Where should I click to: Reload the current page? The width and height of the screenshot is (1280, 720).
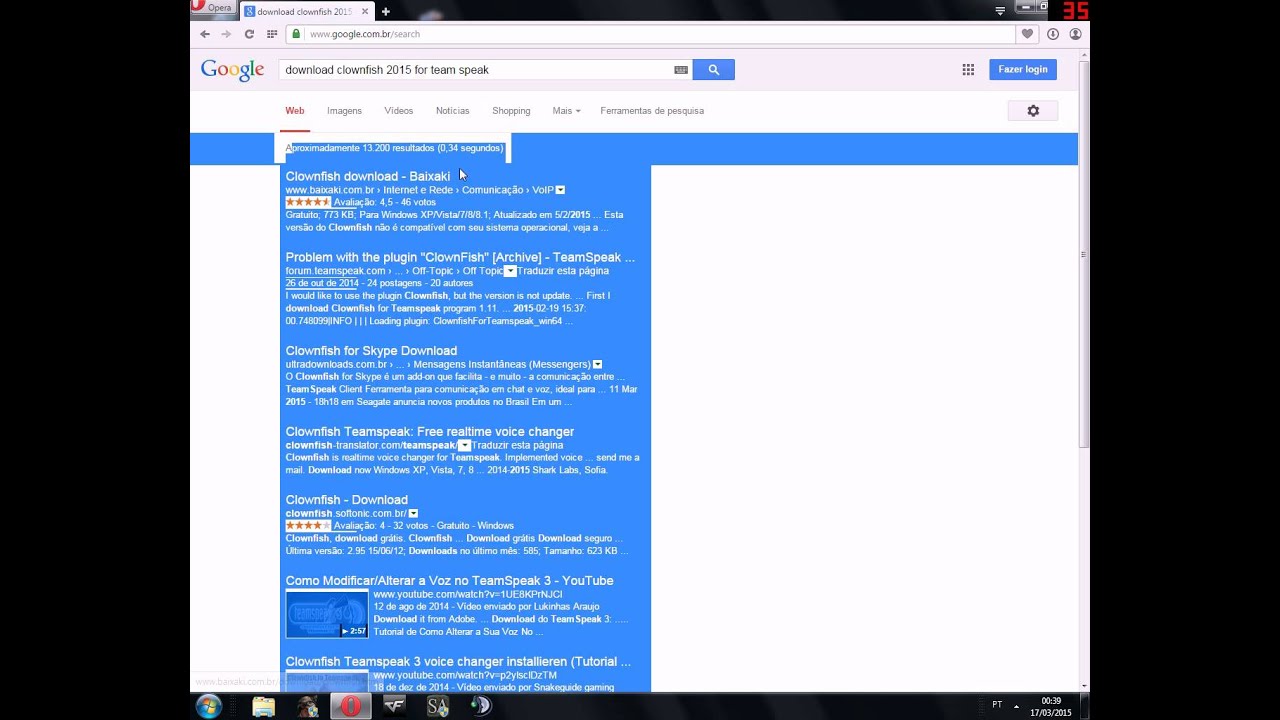pos(249,34)
